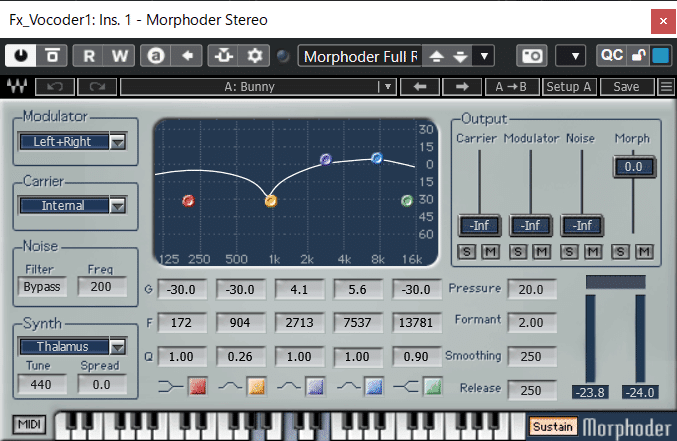Click the Waves logo icon
This screenshot has height=441, width=677.
17,86
